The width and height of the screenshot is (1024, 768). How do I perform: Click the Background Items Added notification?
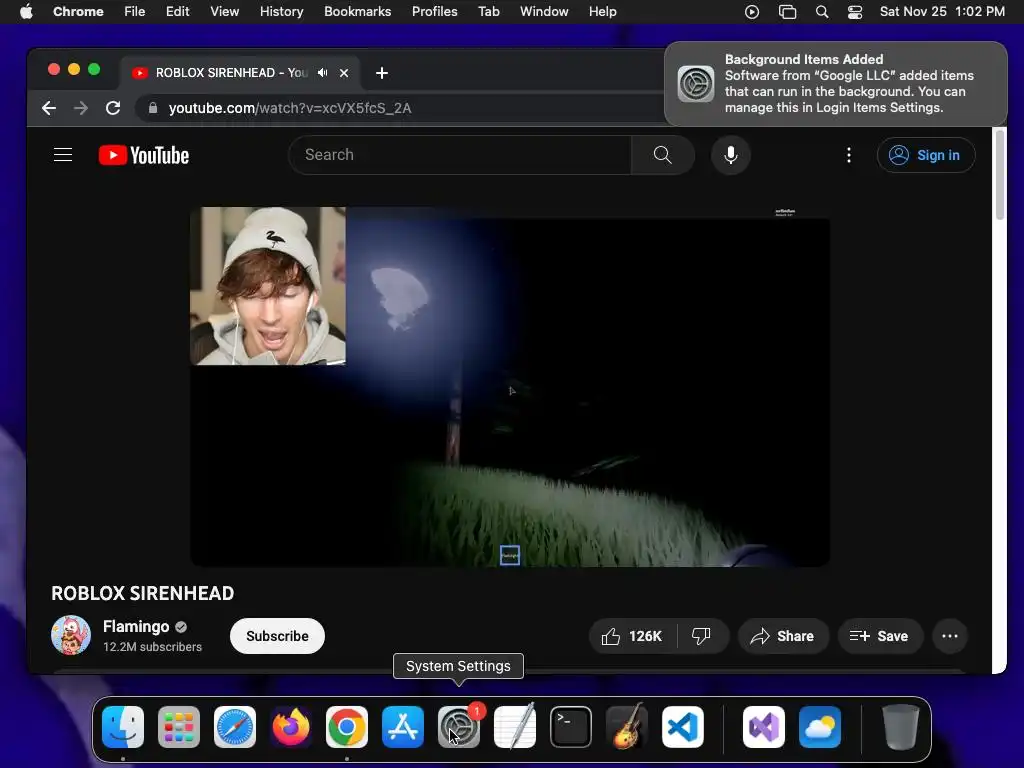click(x=836, y=84)
